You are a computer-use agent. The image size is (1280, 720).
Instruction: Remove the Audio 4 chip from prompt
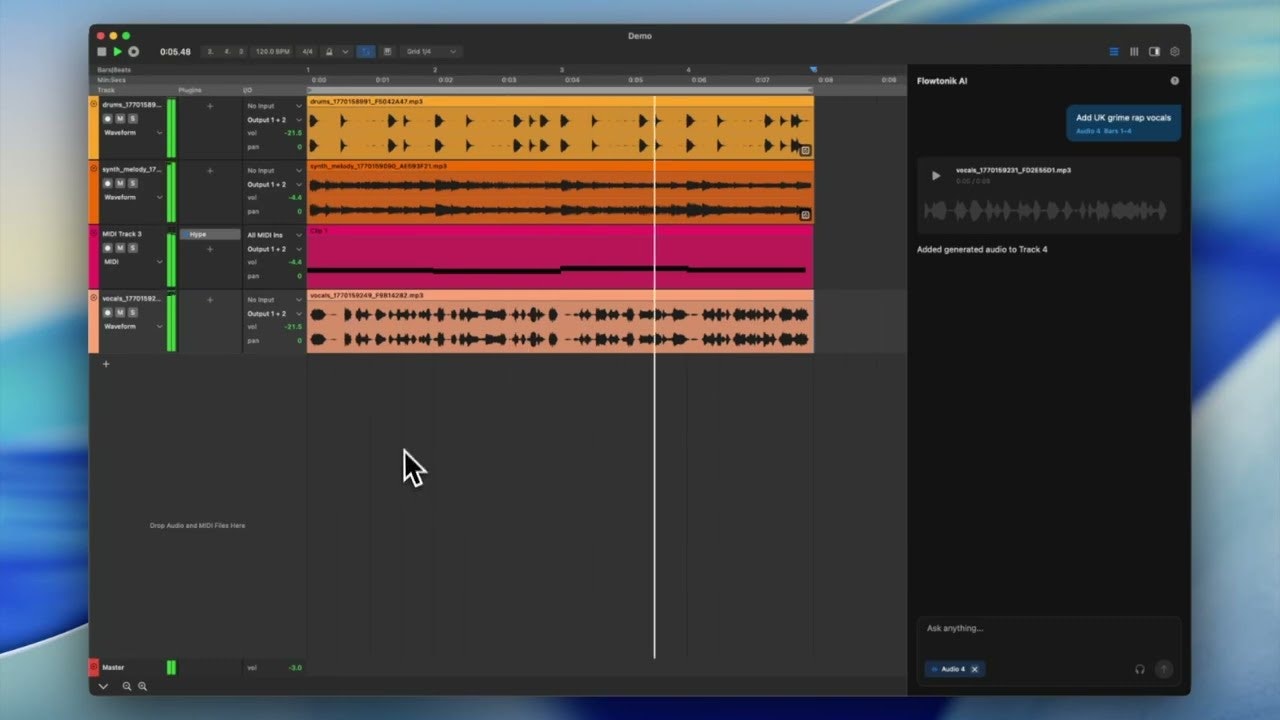975,669
